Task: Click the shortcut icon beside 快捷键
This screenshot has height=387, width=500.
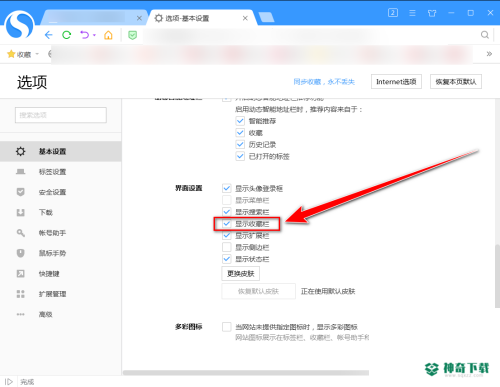Action: 21,274
